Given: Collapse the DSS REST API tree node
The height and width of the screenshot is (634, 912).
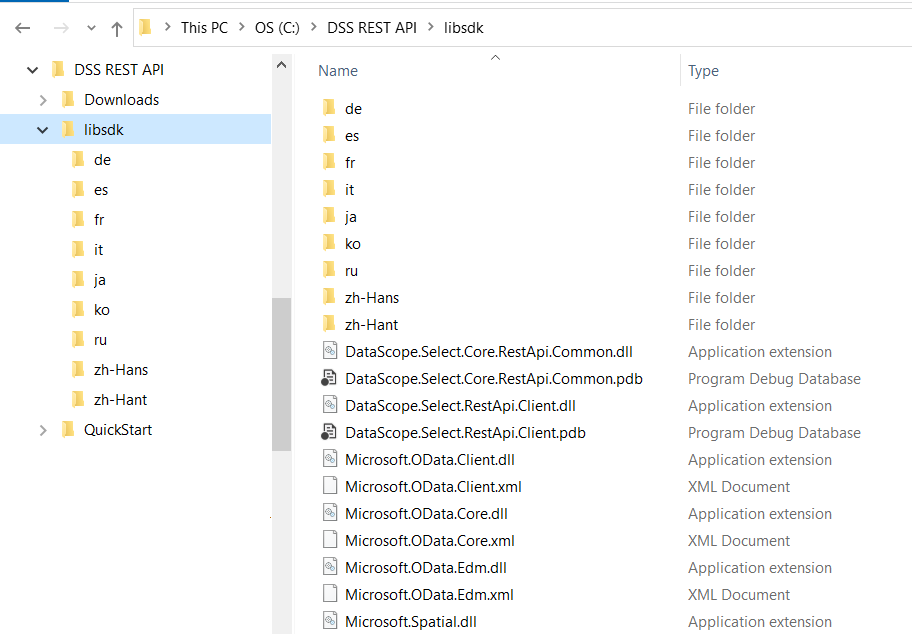Looking at the screenshot, I should click(x=33, y=70).
